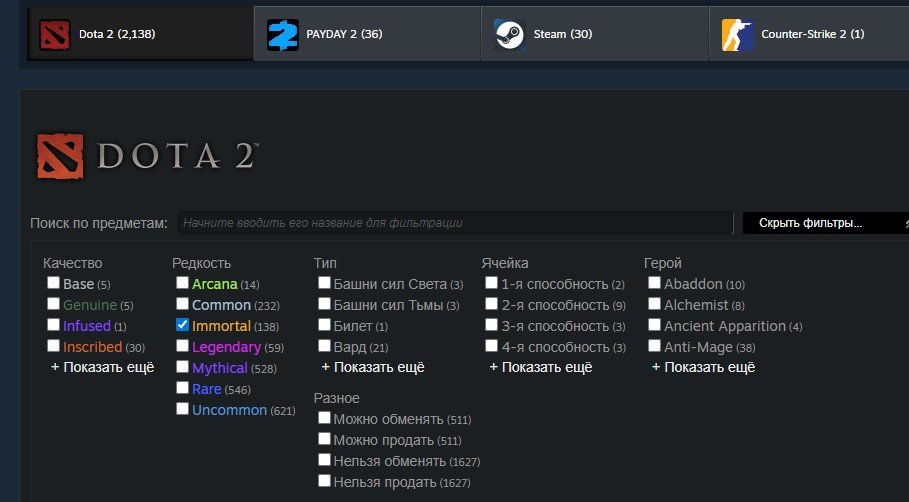
Task: Enable the Base quality checkbox
Action: coord(53,283)
